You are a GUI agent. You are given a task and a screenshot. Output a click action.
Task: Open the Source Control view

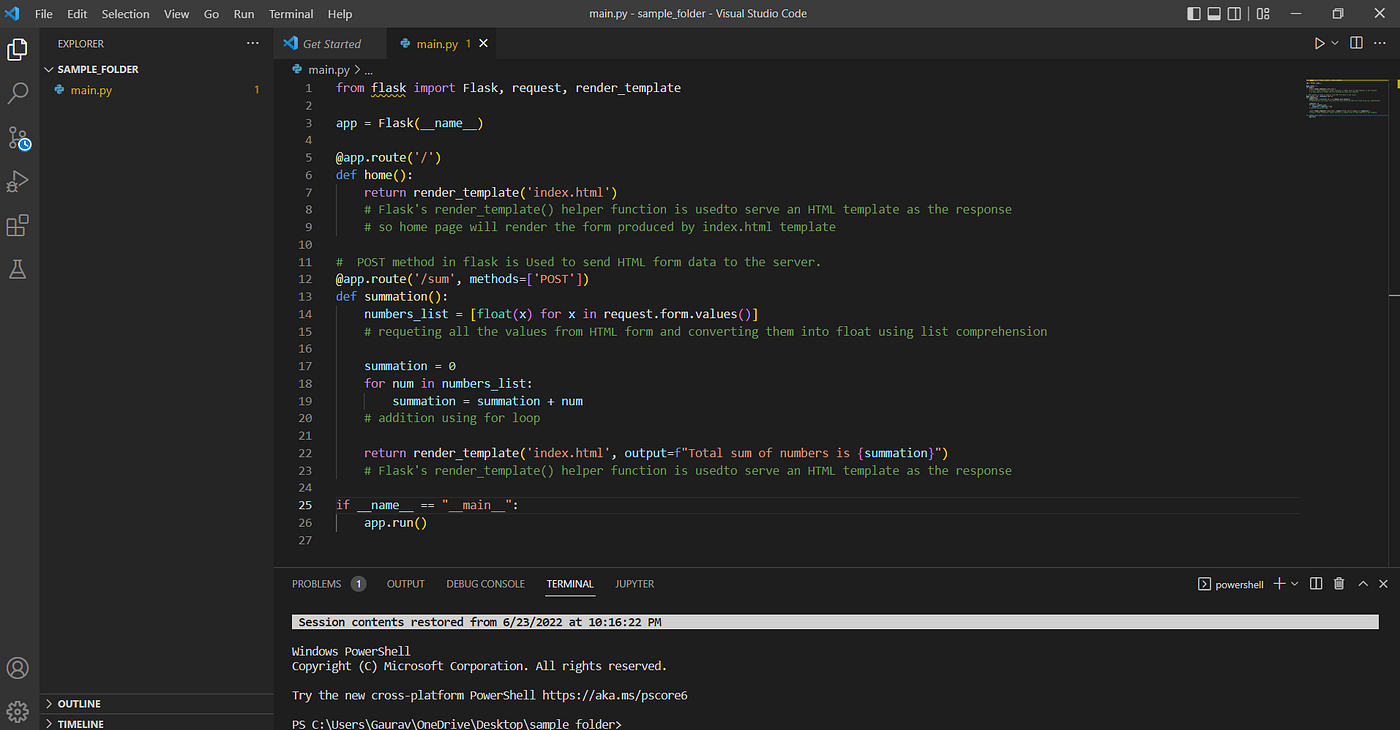click(x=18, y=138)
